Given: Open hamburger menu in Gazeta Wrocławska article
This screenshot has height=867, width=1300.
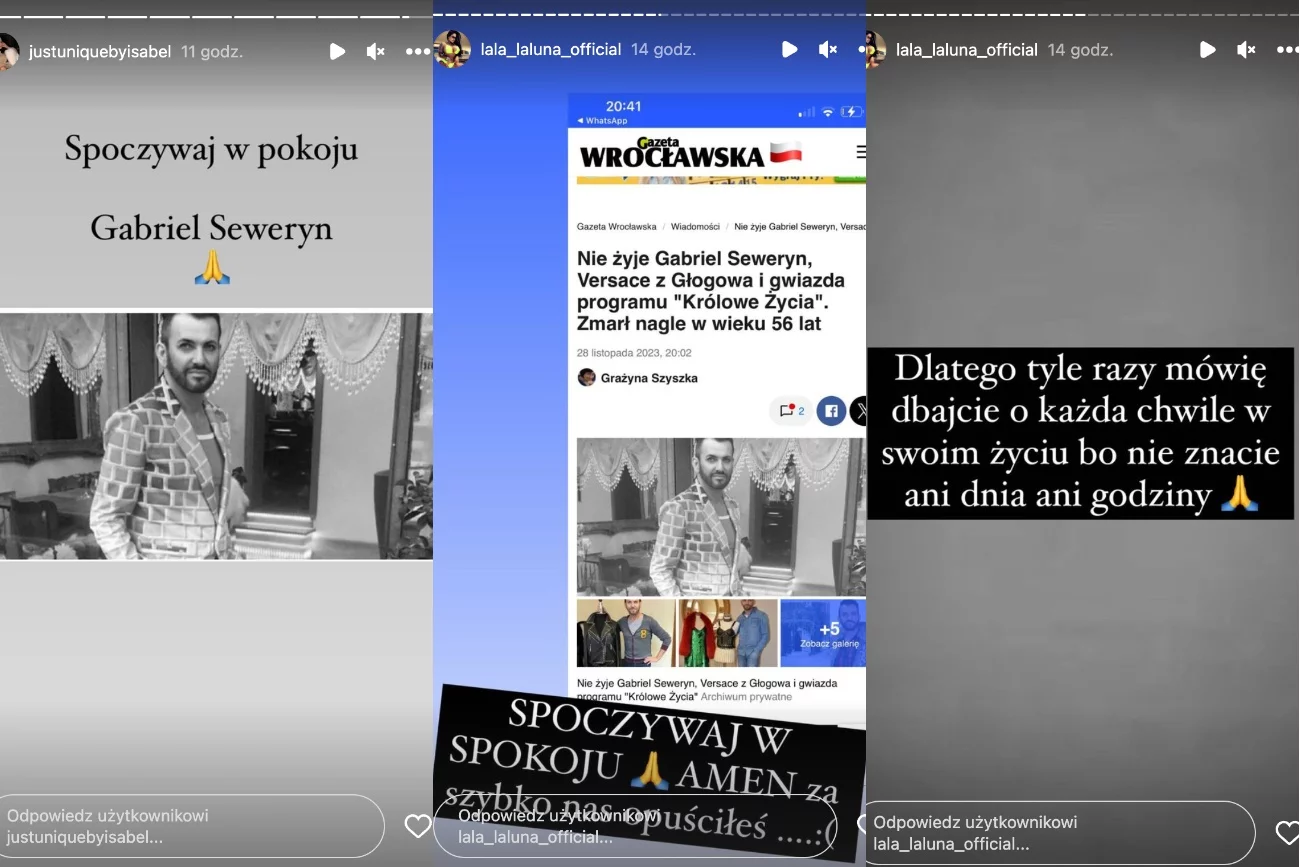Looking at the screenshot, I should coord(859,152).
